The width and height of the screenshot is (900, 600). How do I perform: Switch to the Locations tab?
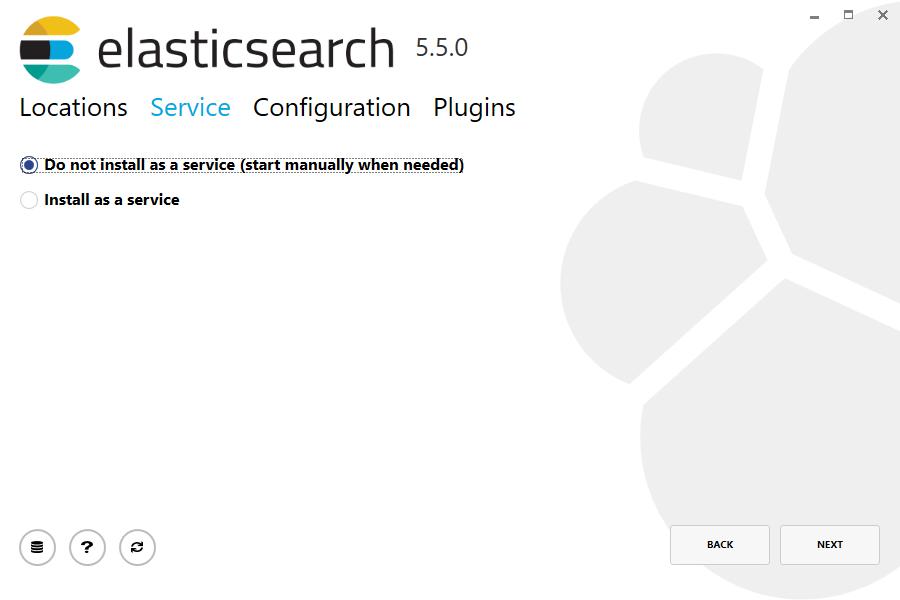pos(72,107)
